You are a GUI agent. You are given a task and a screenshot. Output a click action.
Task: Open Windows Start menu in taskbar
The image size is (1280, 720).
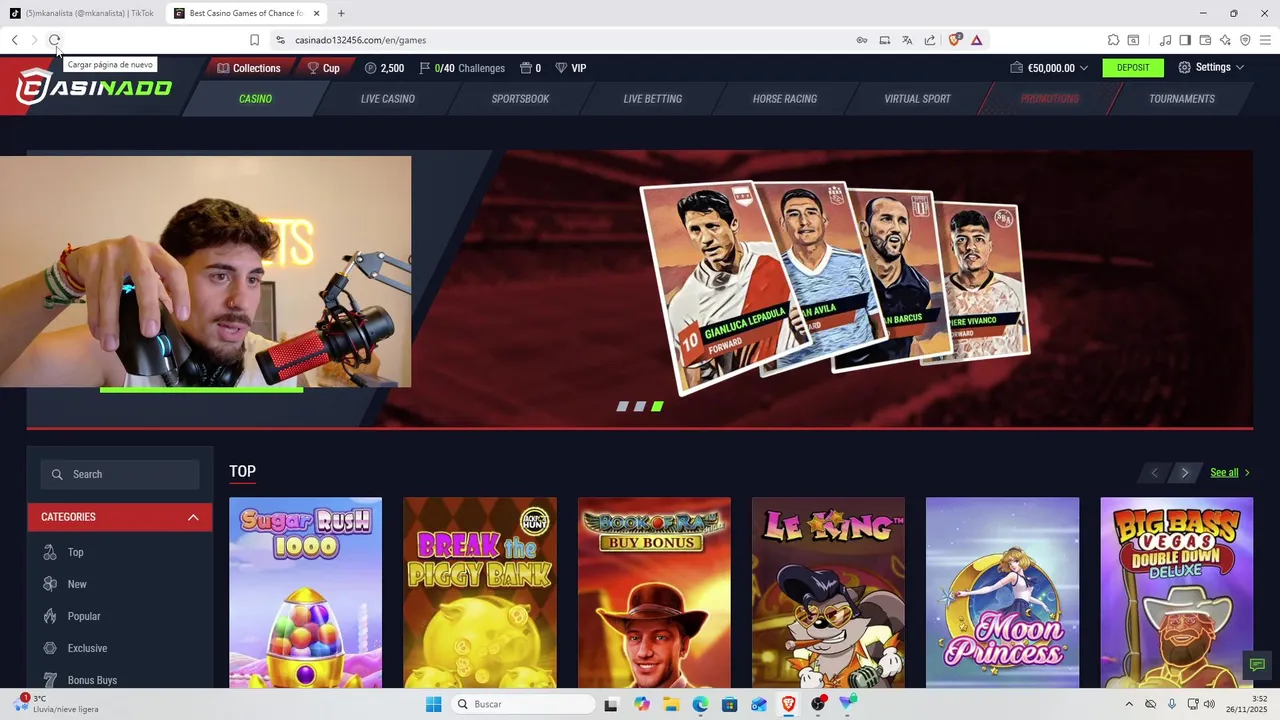pyautogui.click(x=433, y=704)
